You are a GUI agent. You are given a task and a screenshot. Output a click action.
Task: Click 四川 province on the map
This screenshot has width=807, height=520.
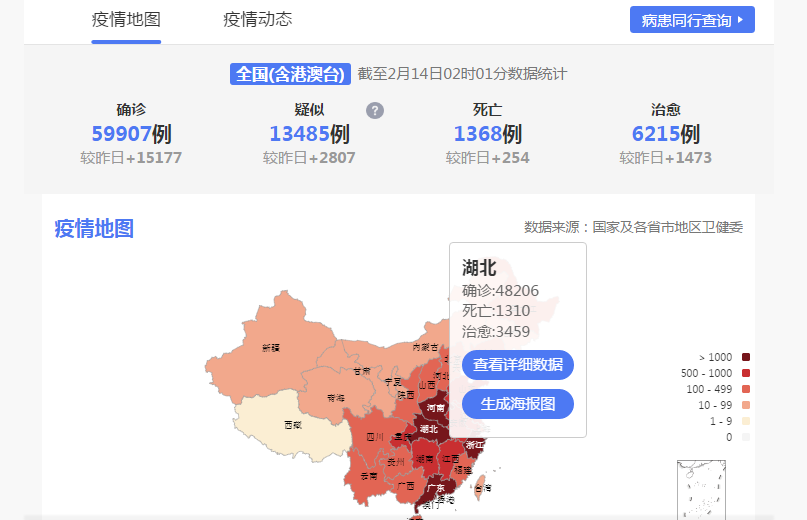pyautogui.click(x=375, y=438)
